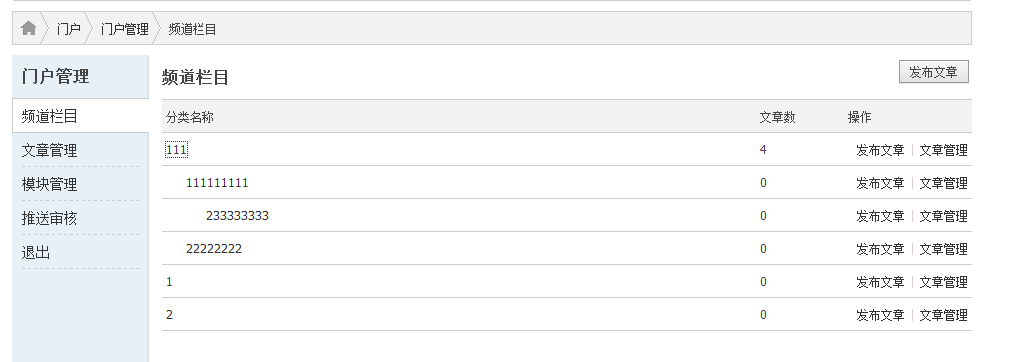Click 文章管理 in the 22222222 row

(x=944, y=249)
